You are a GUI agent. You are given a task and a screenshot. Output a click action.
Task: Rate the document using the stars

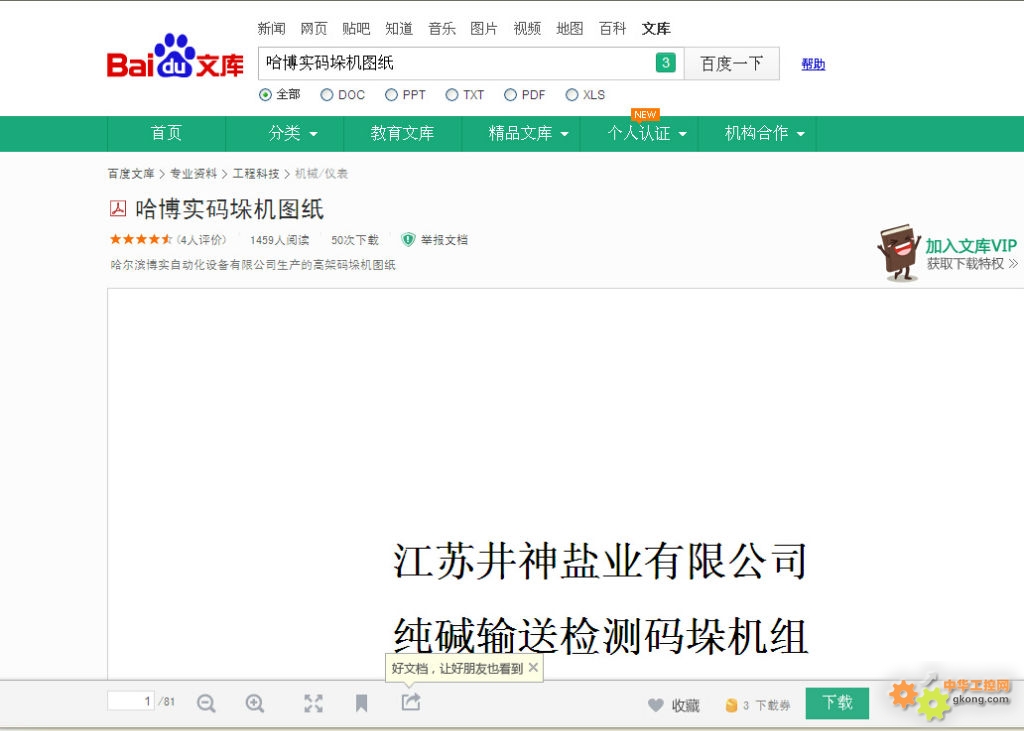141,240
